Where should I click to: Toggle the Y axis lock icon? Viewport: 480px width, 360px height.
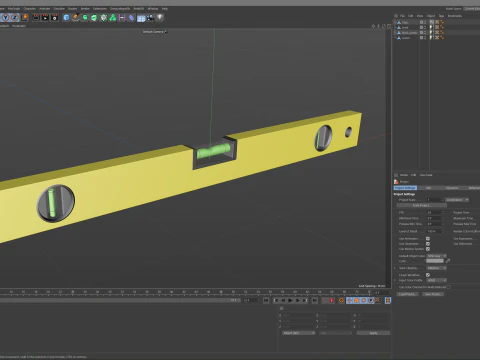point(6,17)
